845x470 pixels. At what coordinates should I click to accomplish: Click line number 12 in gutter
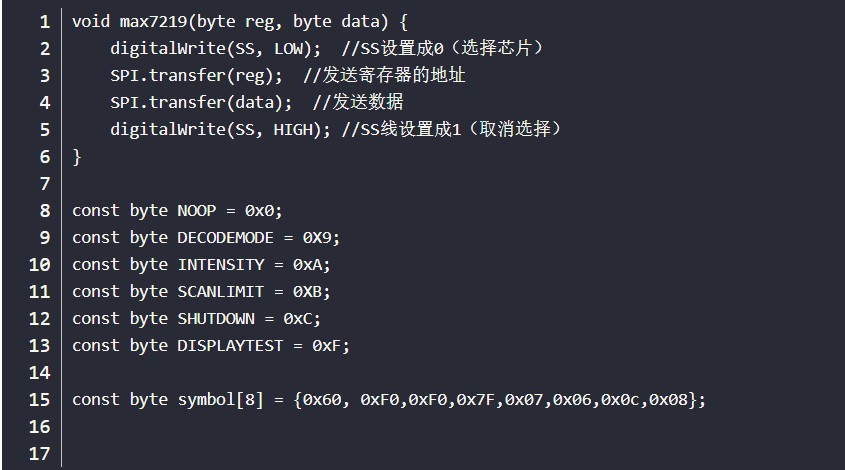pyautogui.click(x=39, y=319)
